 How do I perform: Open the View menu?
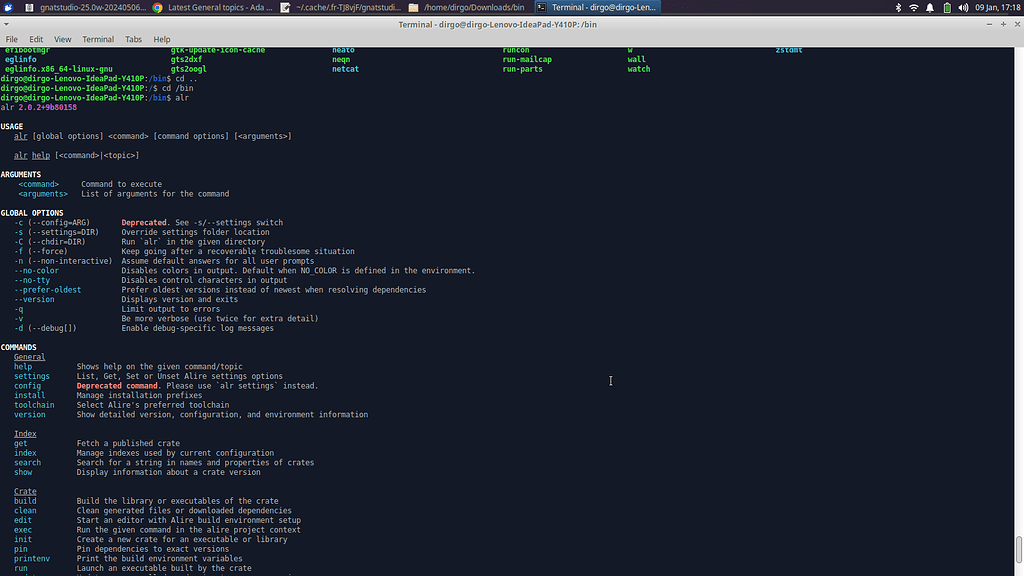click(62, 39)
